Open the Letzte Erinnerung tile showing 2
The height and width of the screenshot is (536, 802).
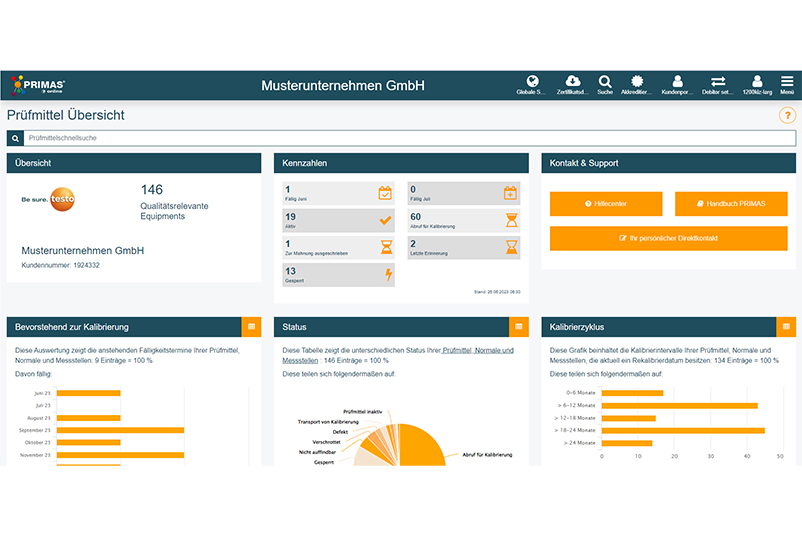pyautogui.click(x=464, y=248)
